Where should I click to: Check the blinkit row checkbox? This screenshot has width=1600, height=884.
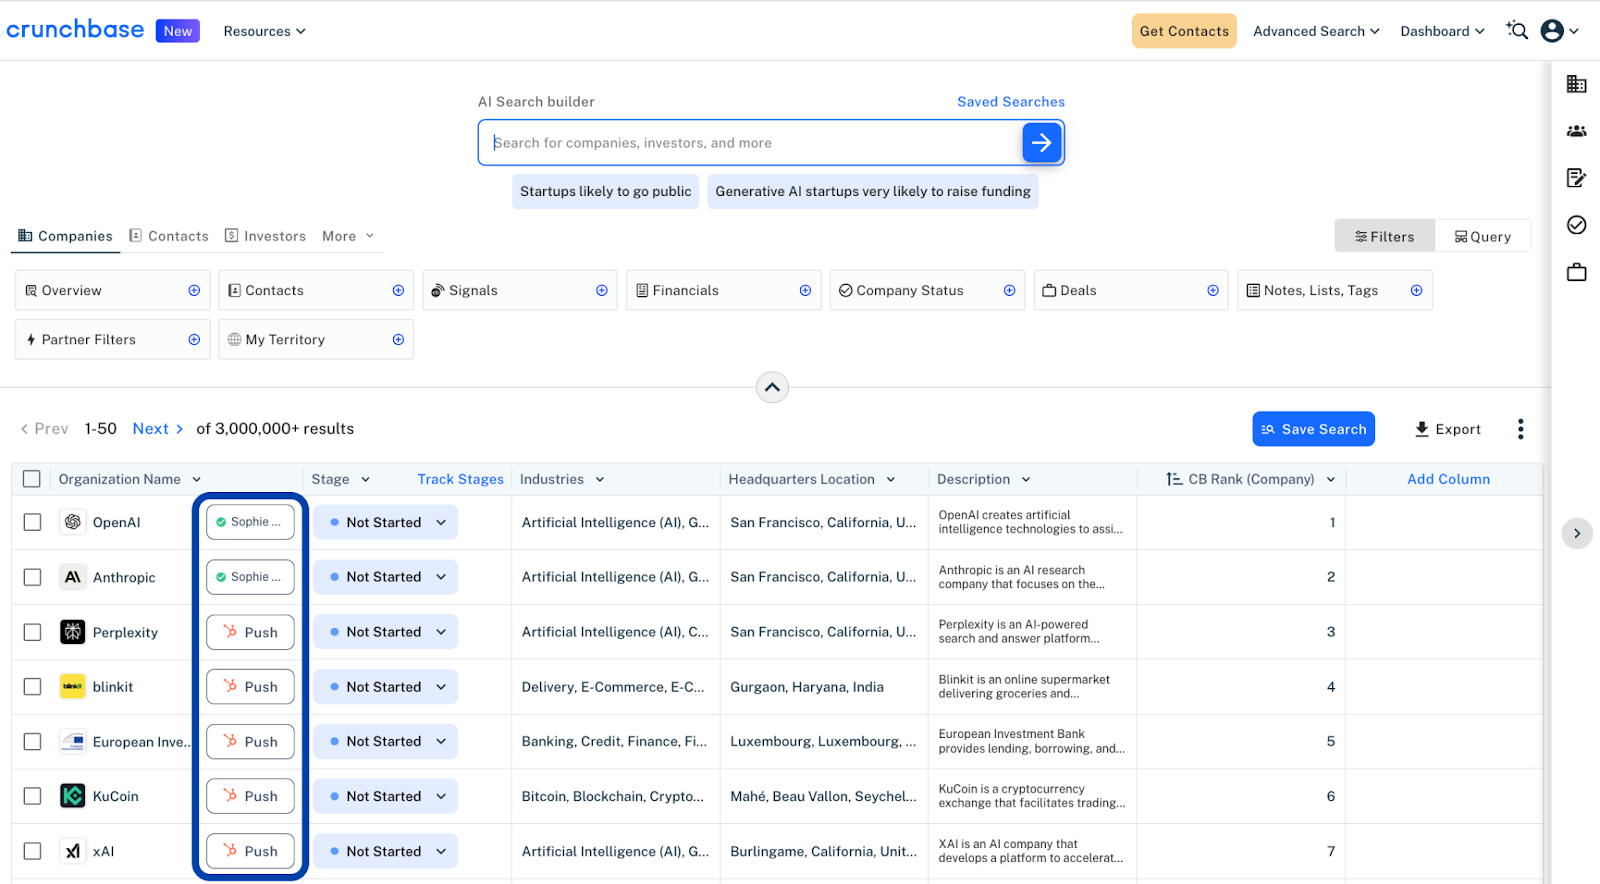33,687
